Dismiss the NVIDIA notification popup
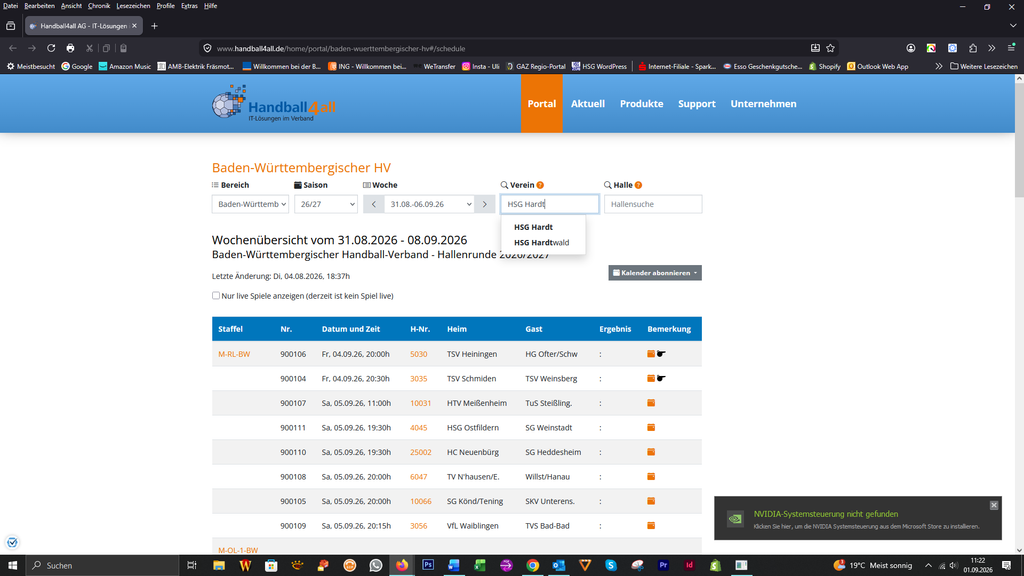 [993, 505]
